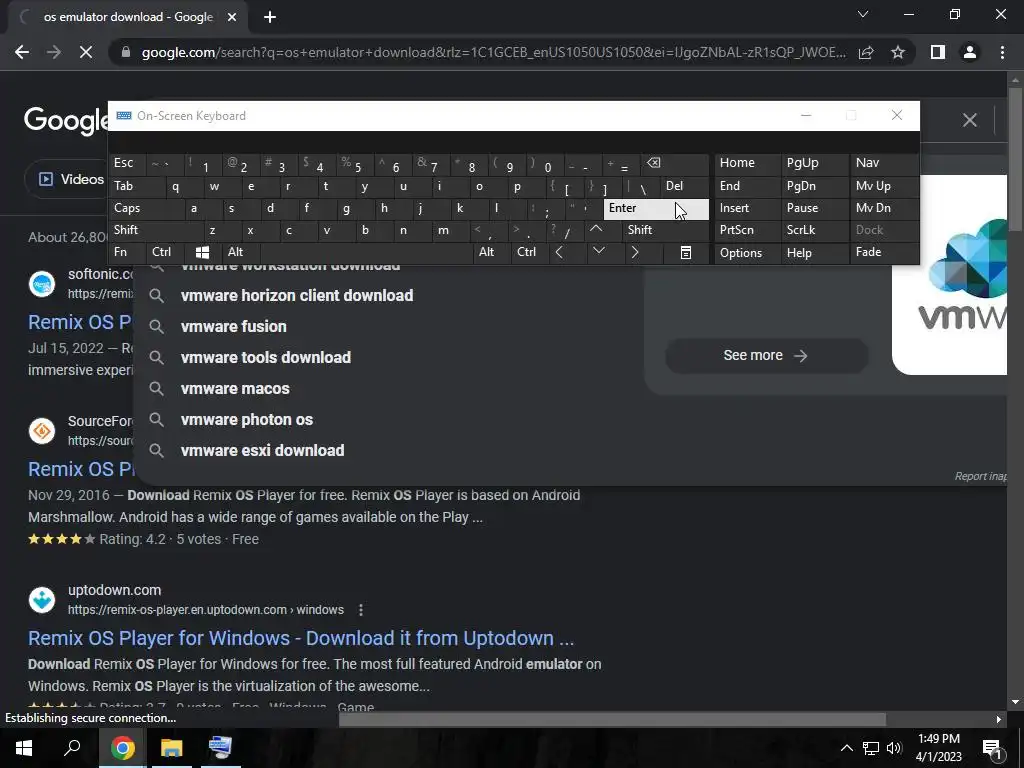Image resolution: width=1024 pixels, height=768 pixels.
Task: Share this page via the share icon
Action: 866,52
